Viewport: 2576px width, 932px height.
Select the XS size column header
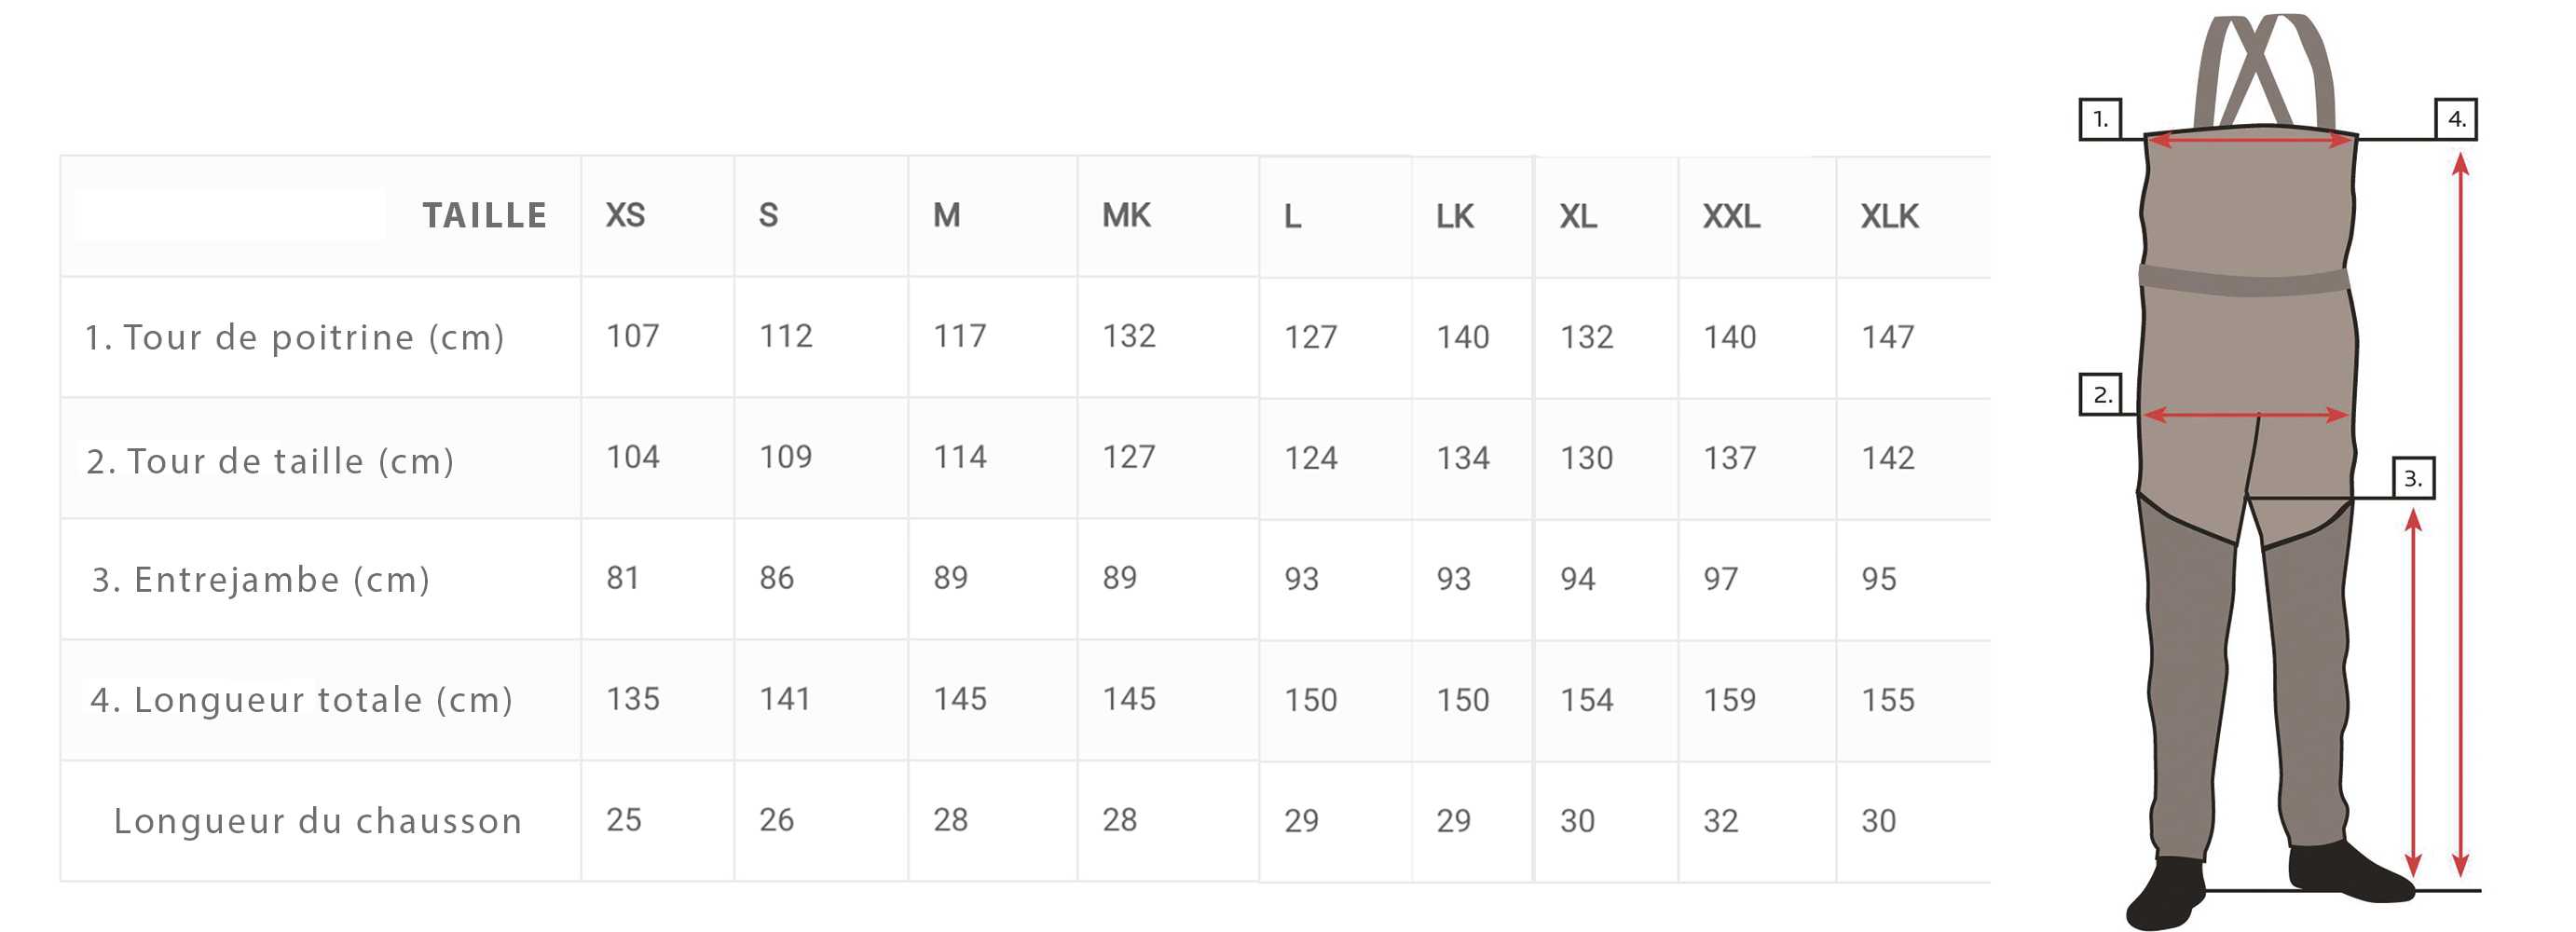(x=625, y=215)
